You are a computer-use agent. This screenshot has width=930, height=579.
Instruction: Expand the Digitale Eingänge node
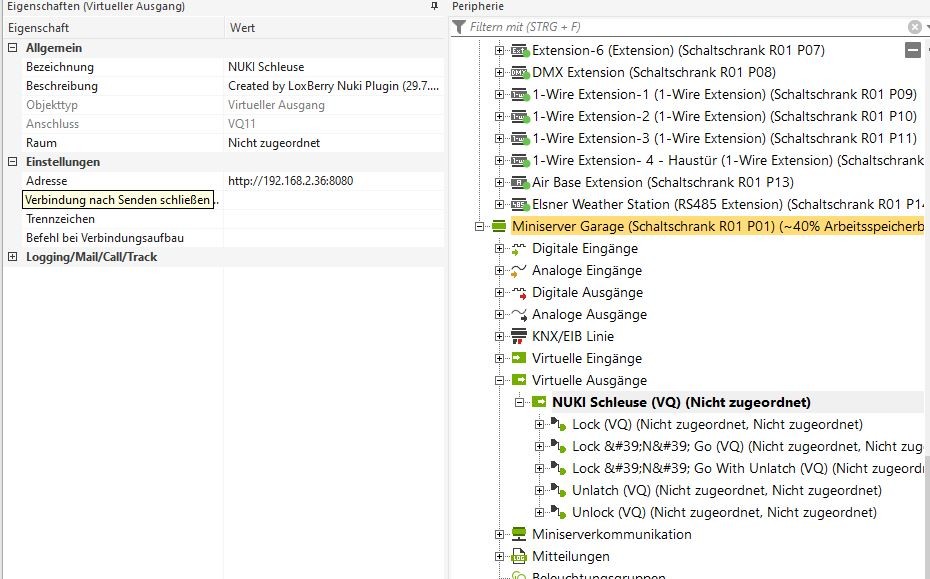(x=499, y=249)
